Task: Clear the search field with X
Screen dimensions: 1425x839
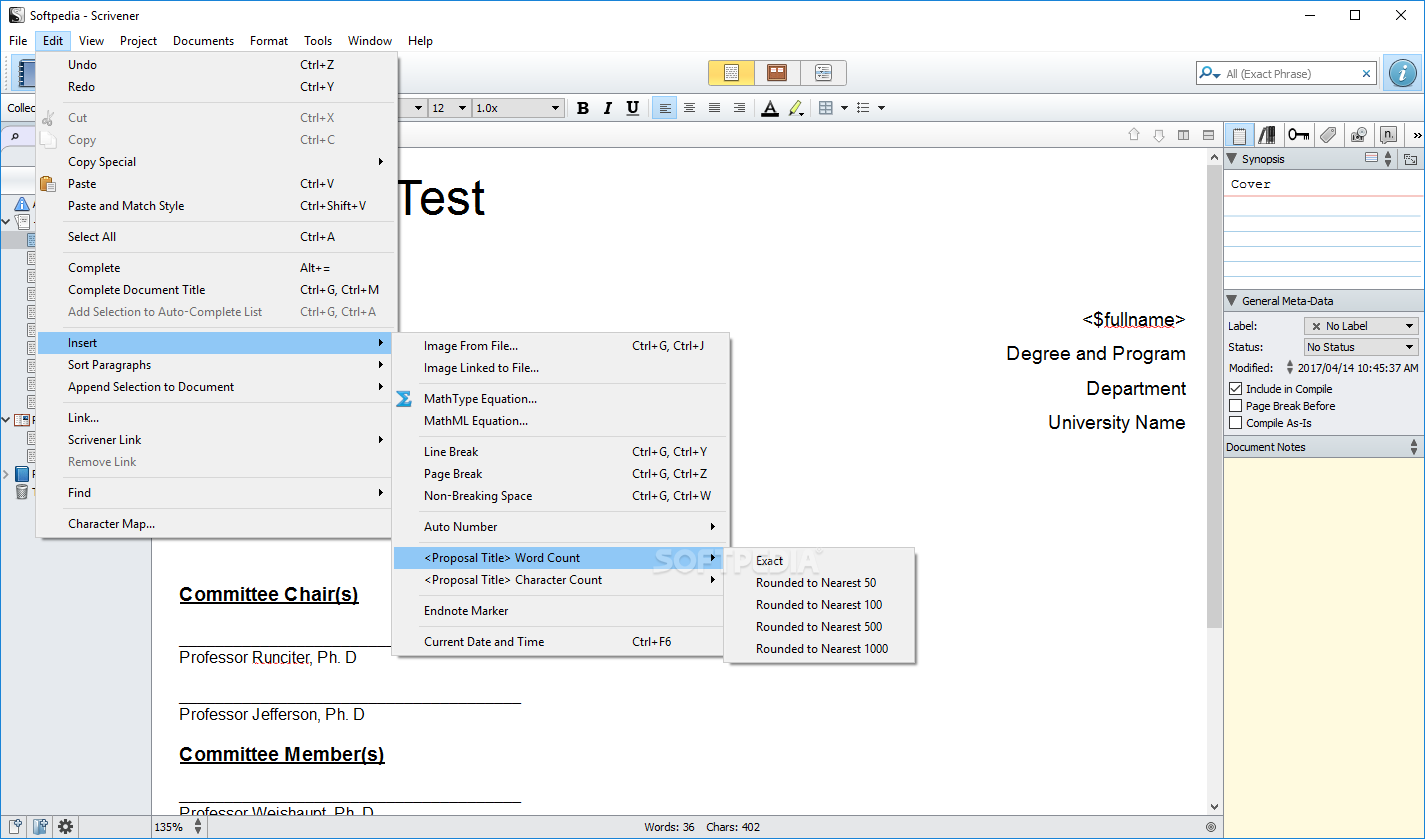Action: pos(1366,73)
